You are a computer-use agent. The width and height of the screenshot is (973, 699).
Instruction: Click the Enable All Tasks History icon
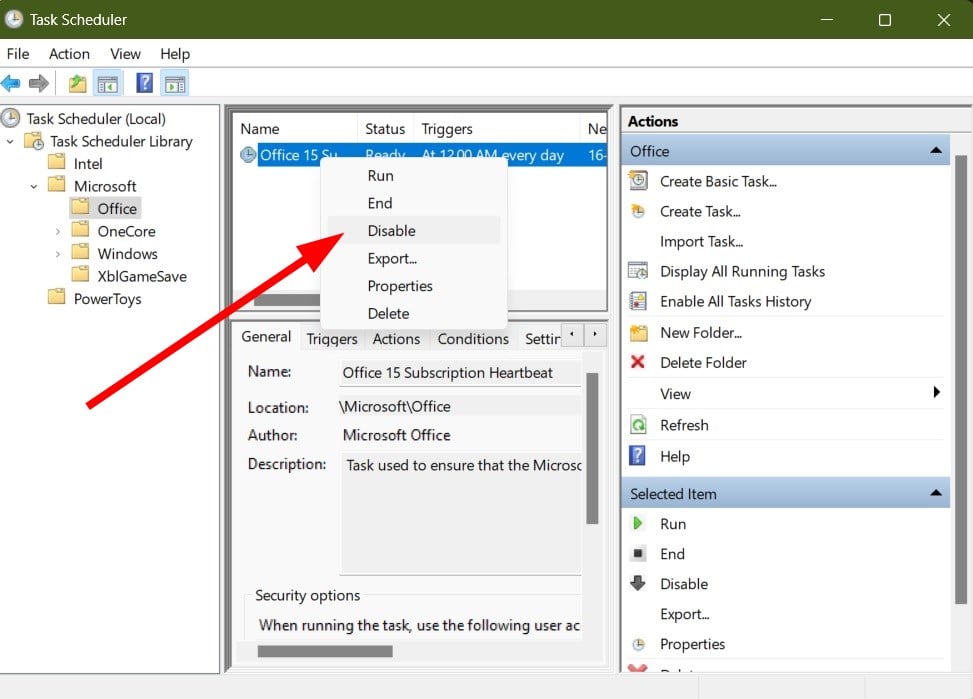point(638,301)
